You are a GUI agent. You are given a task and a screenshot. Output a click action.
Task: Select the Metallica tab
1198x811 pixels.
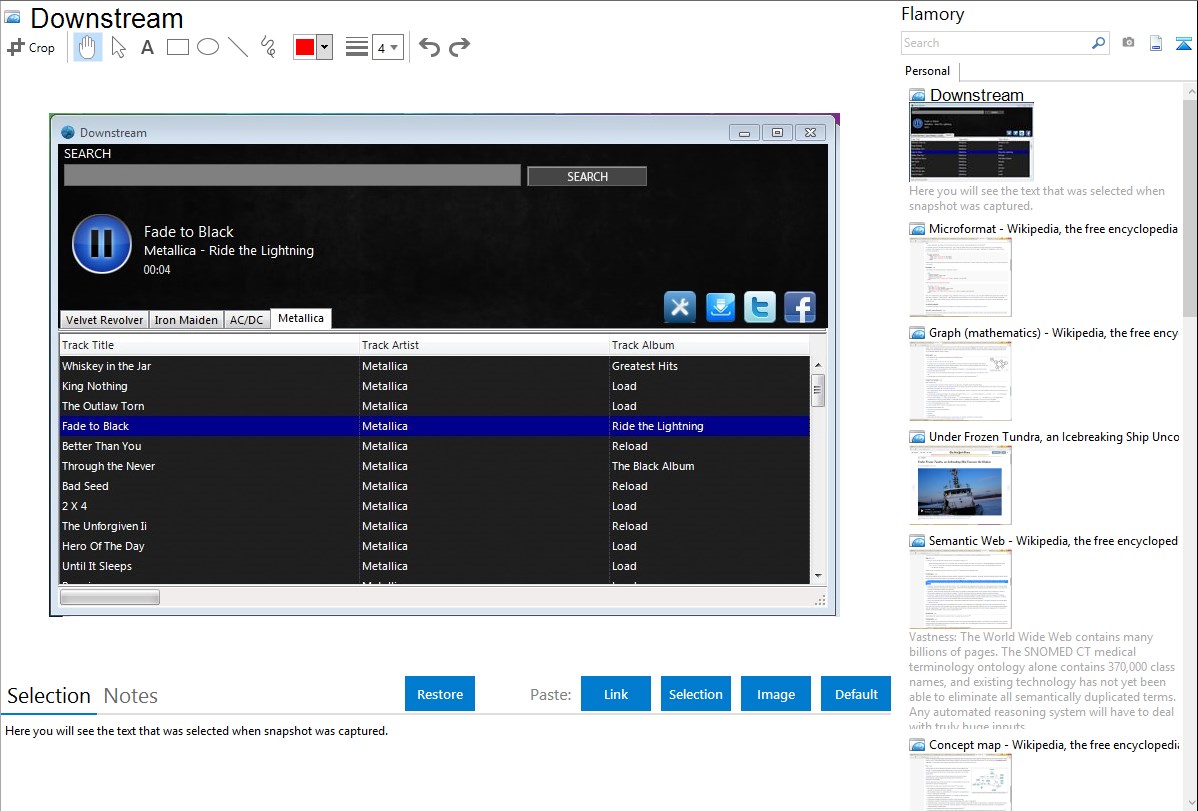[300, 318]
